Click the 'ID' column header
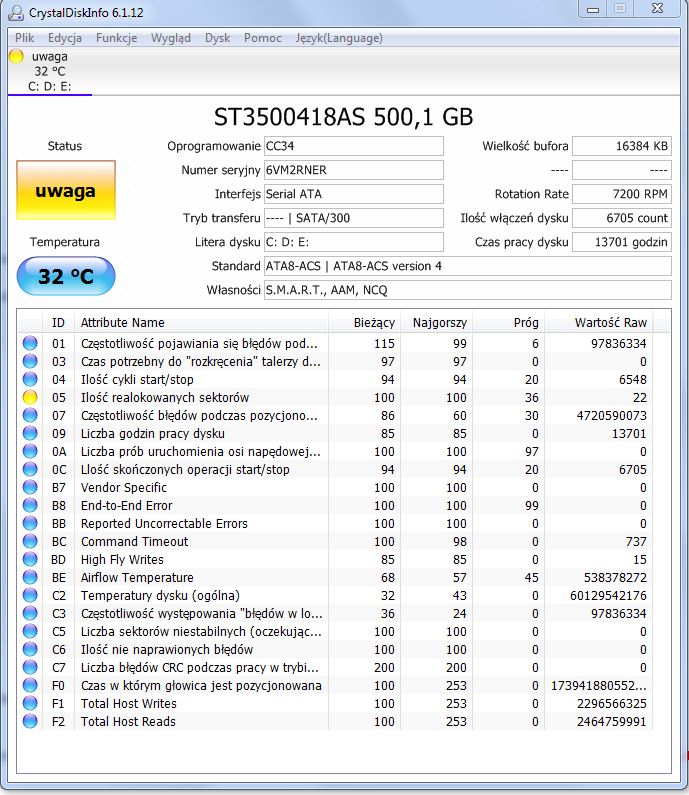This screenshot has height=795, width=689. click(x=58, y=322)
